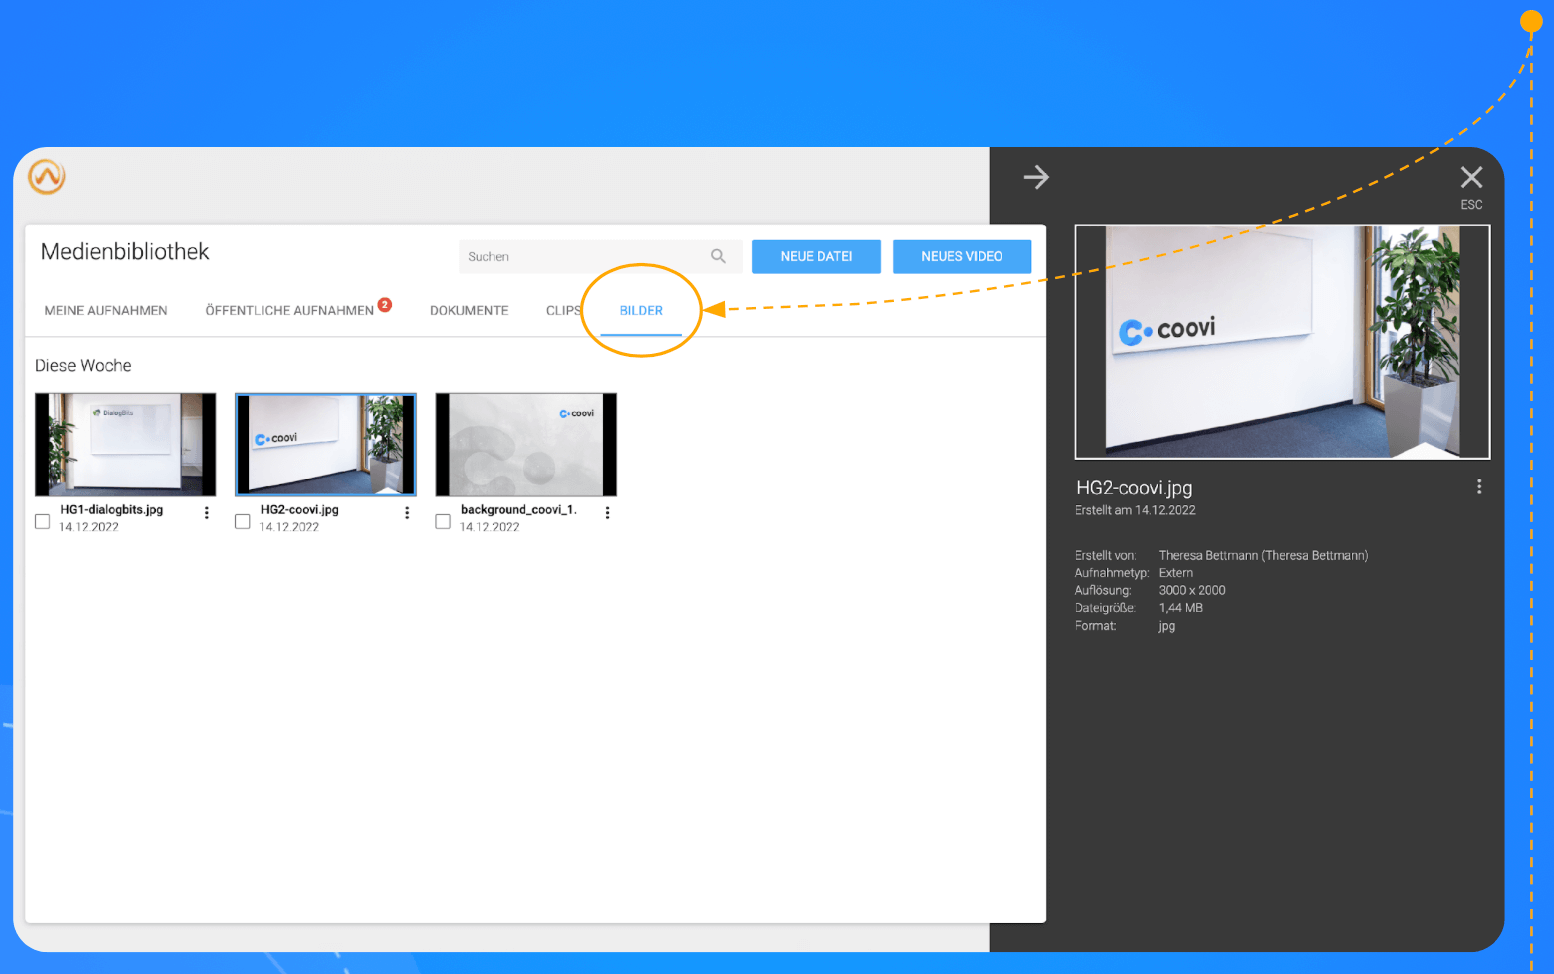Open options menu for background_coovi_1 image
The width and height of the screenshot is (1554, 974).
coord(607,513)
